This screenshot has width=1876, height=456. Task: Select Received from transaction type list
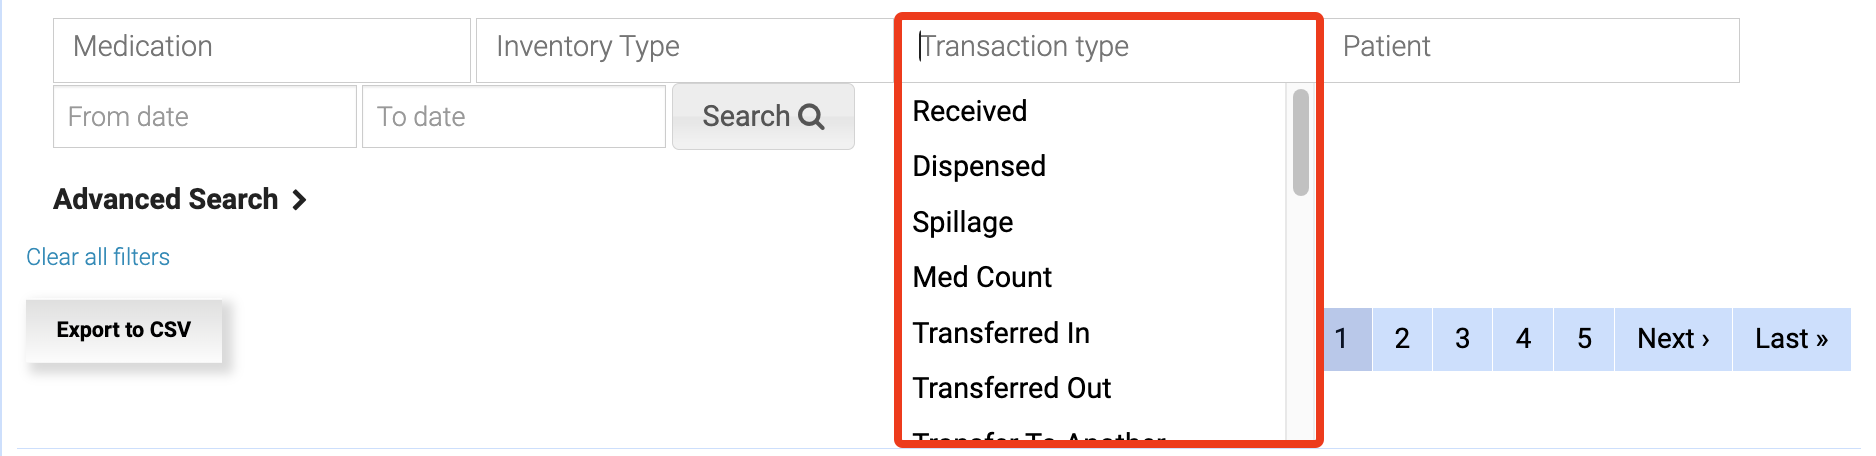pos(970,111)
